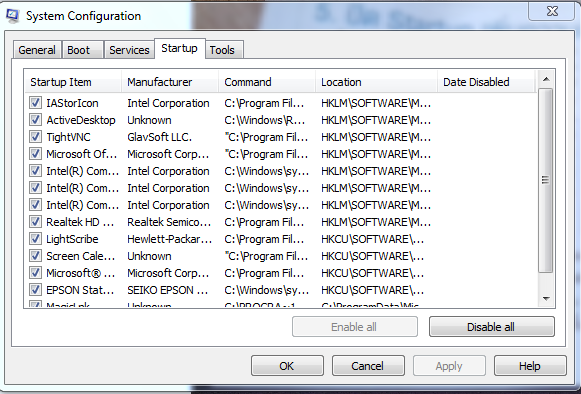Click SEIKO EPSON manufacturer cell
The image size is (581, 394).
[x=167, y=290]
